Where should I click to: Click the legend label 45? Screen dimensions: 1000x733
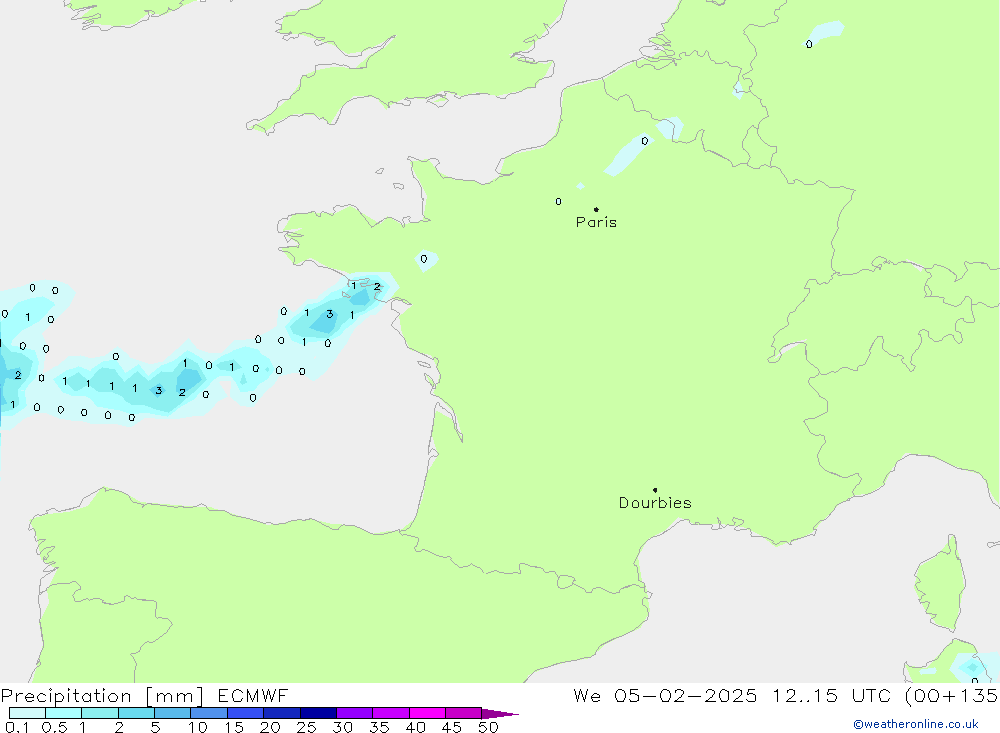pos(452,727)
